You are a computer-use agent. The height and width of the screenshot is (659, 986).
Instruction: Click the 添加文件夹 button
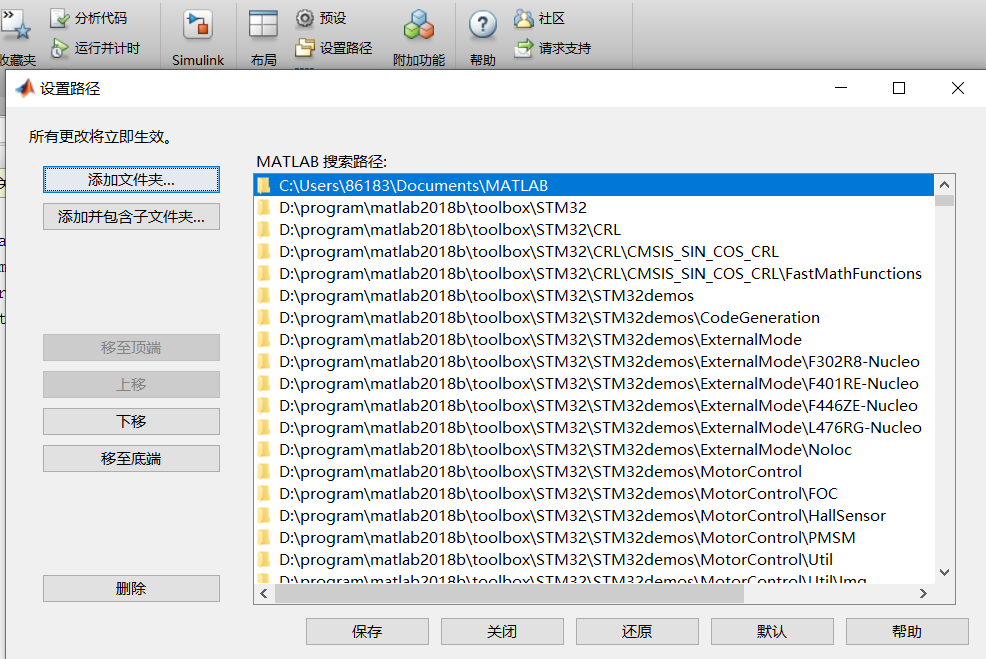[130, 179]
